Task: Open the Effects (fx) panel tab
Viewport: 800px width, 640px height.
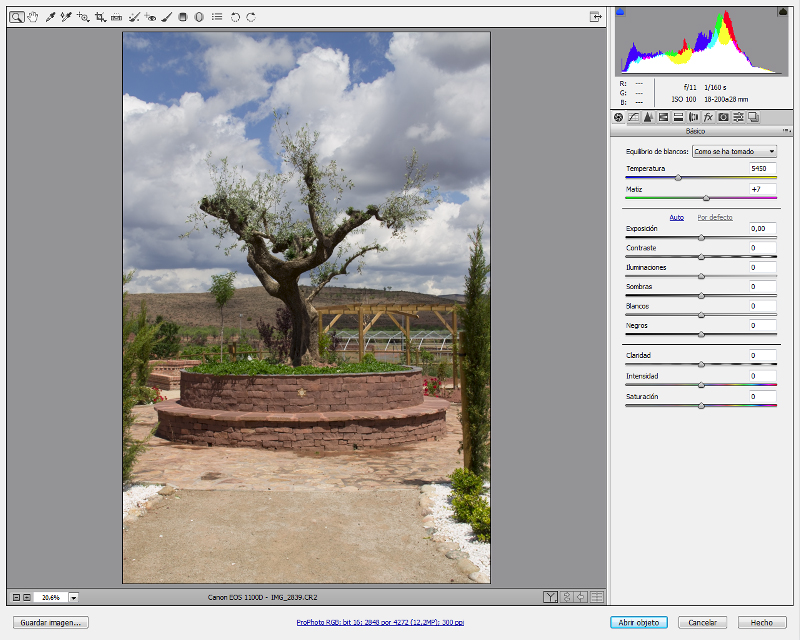Action: 708,117
